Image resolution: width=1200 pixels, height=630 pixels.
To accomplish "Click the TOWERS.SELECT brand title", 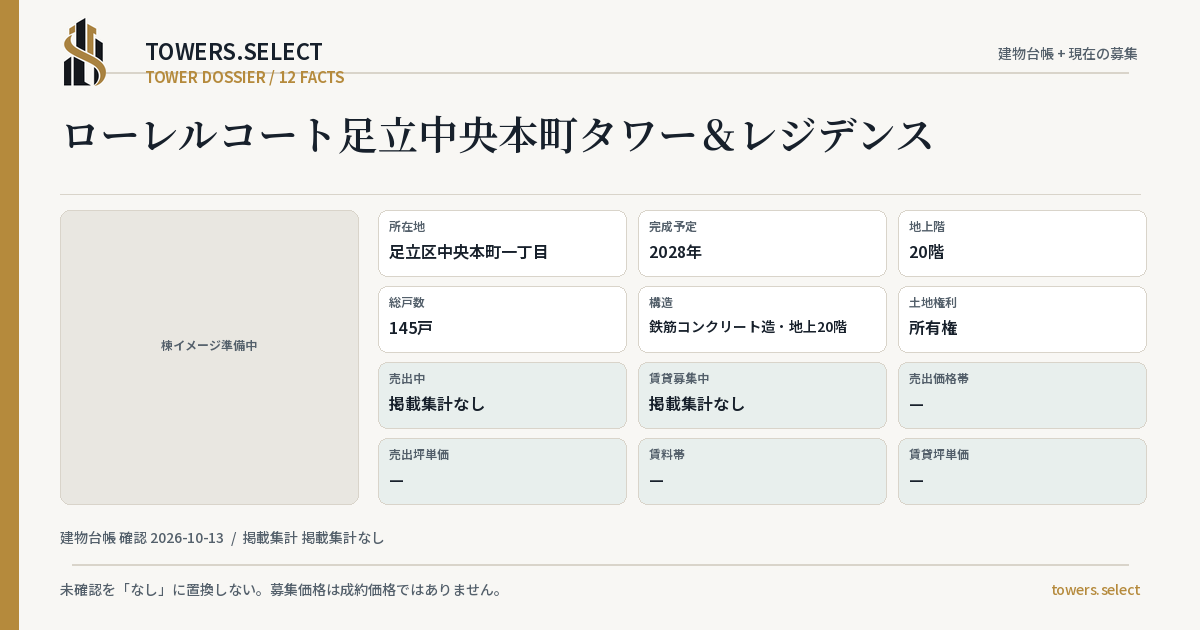I will pos(234,52).
